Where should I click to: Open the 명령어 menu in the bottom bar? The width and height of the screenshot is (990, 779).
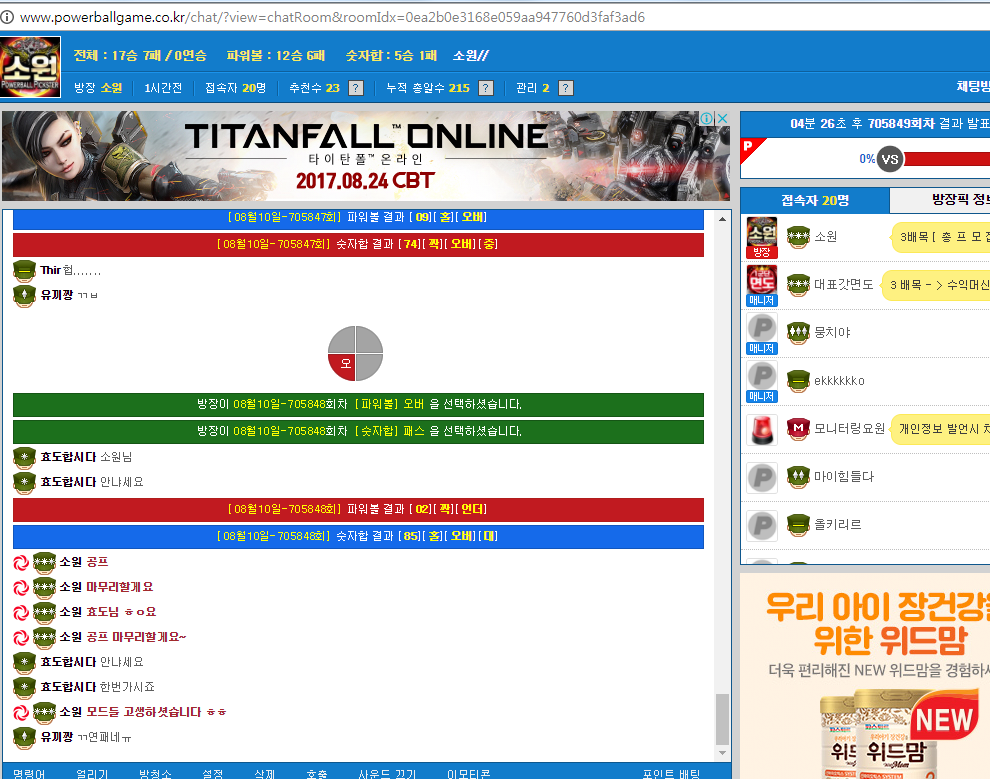(28, 773)
